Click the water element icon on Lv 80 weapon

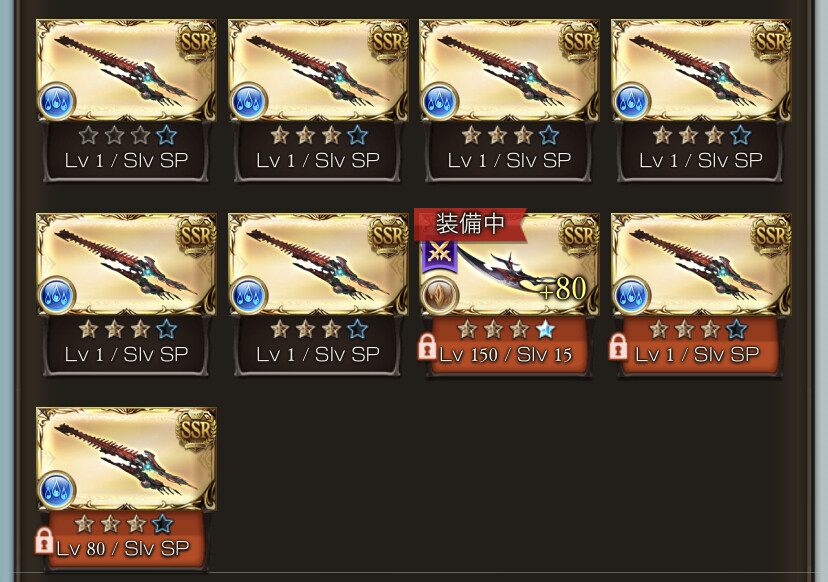tap(57, 489)
